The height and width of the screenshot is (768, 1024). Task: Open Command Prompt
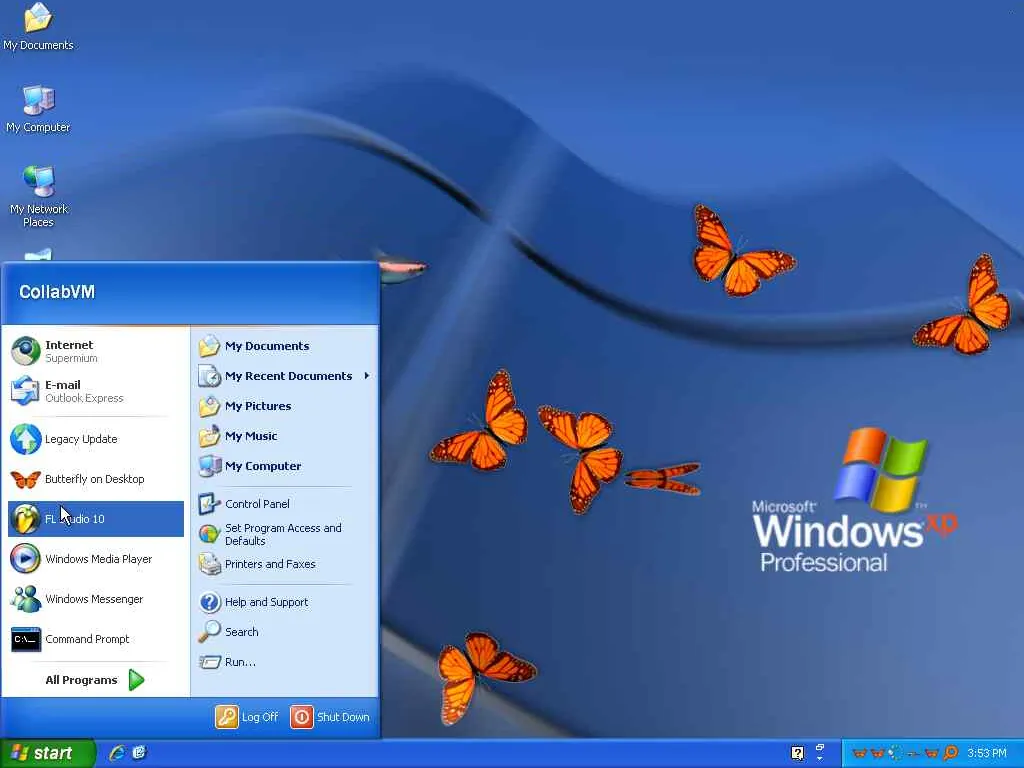click(x=95, y=638)
